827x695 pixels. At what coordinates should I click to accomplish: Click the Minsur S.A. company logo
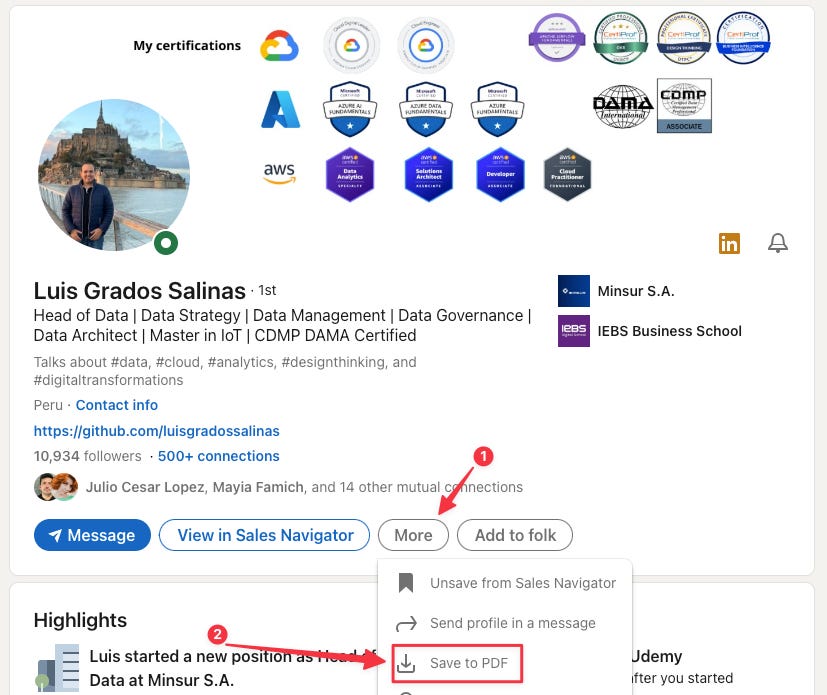point(574,291)
